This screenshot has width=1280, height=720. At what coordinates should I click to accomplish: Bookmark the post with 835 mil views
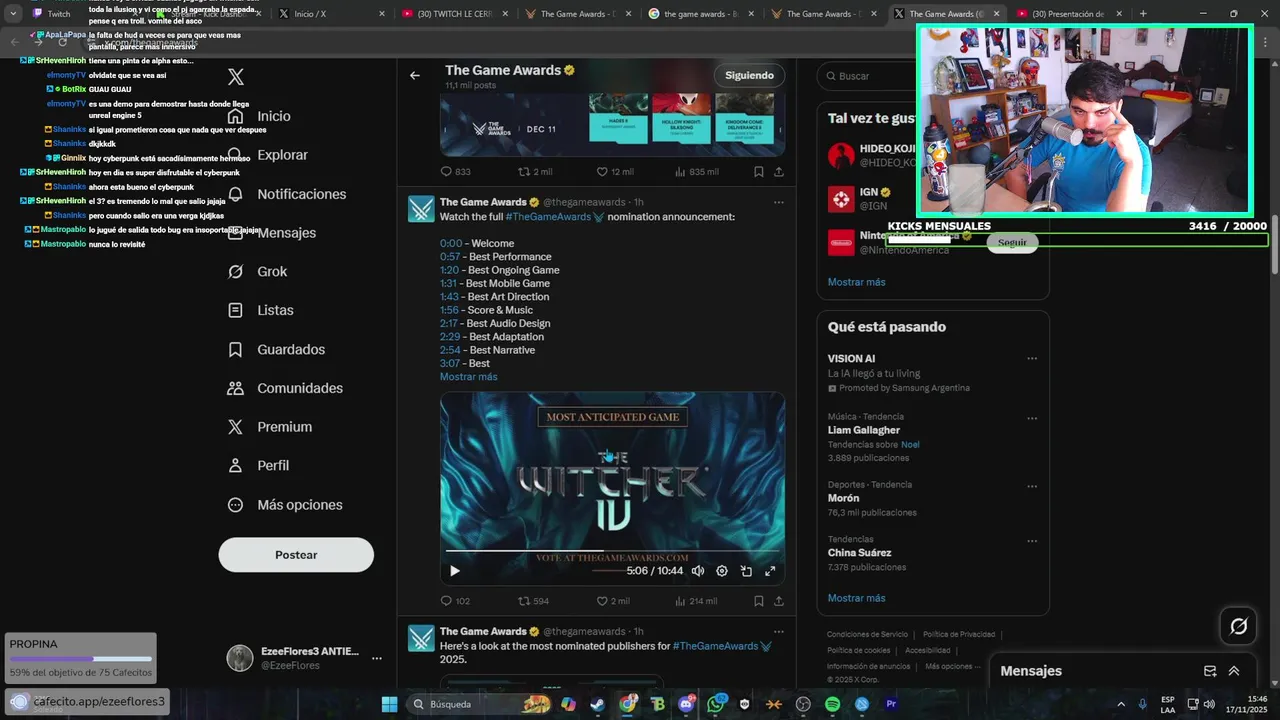point(759,172)
